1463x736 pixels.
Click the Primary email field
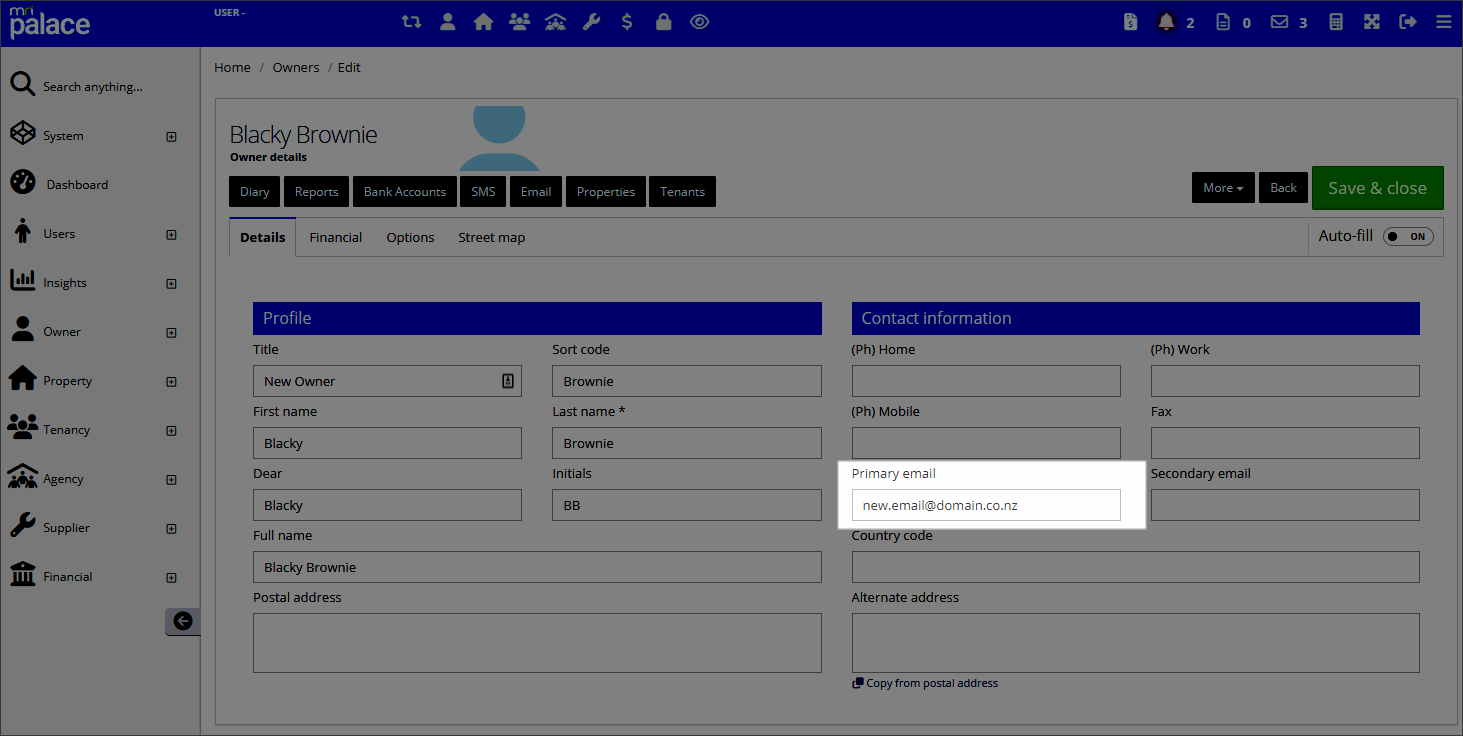click(986, 505)
